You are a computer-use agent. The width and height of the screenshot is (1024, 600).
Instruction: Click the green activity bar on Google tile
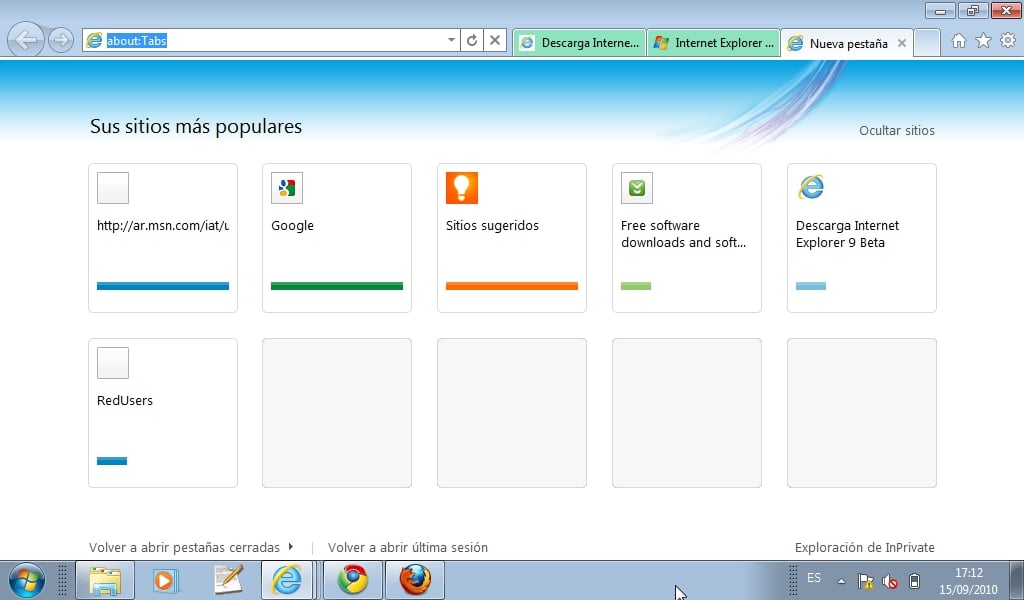pyautogui.click(x=337, y=286)
